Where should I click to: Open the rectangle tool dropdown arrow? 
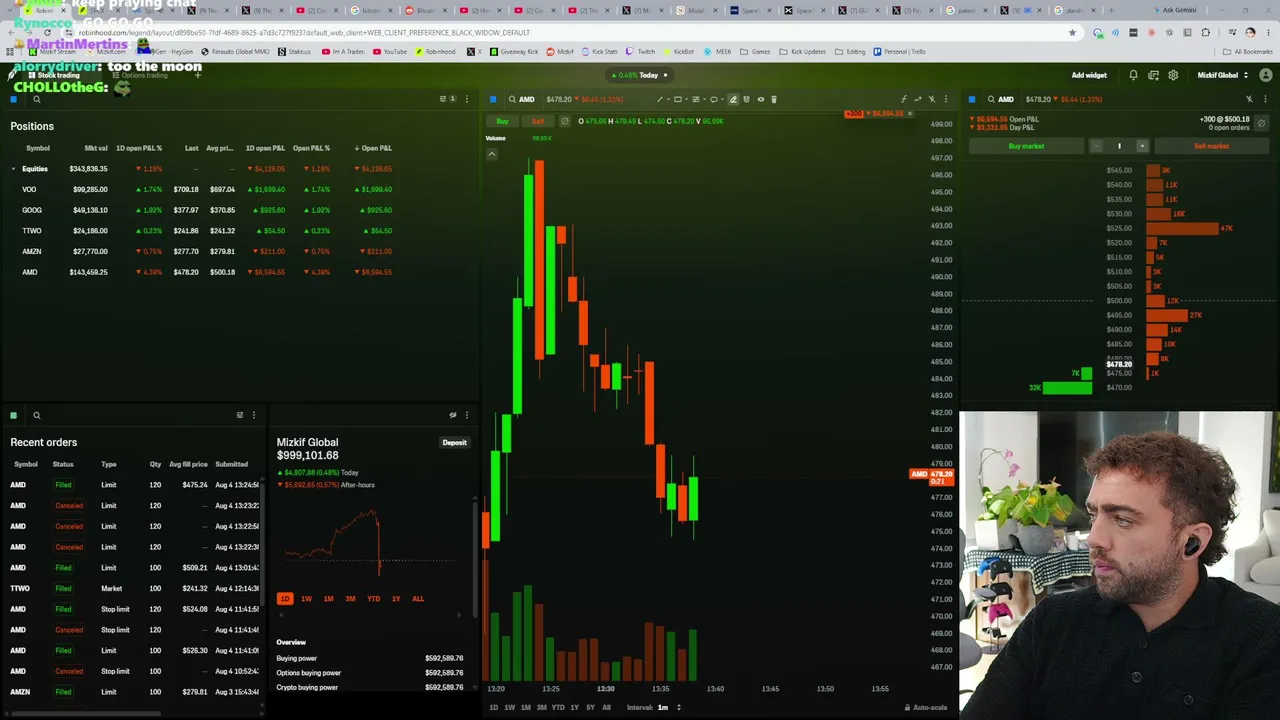(x=685, y=99)
